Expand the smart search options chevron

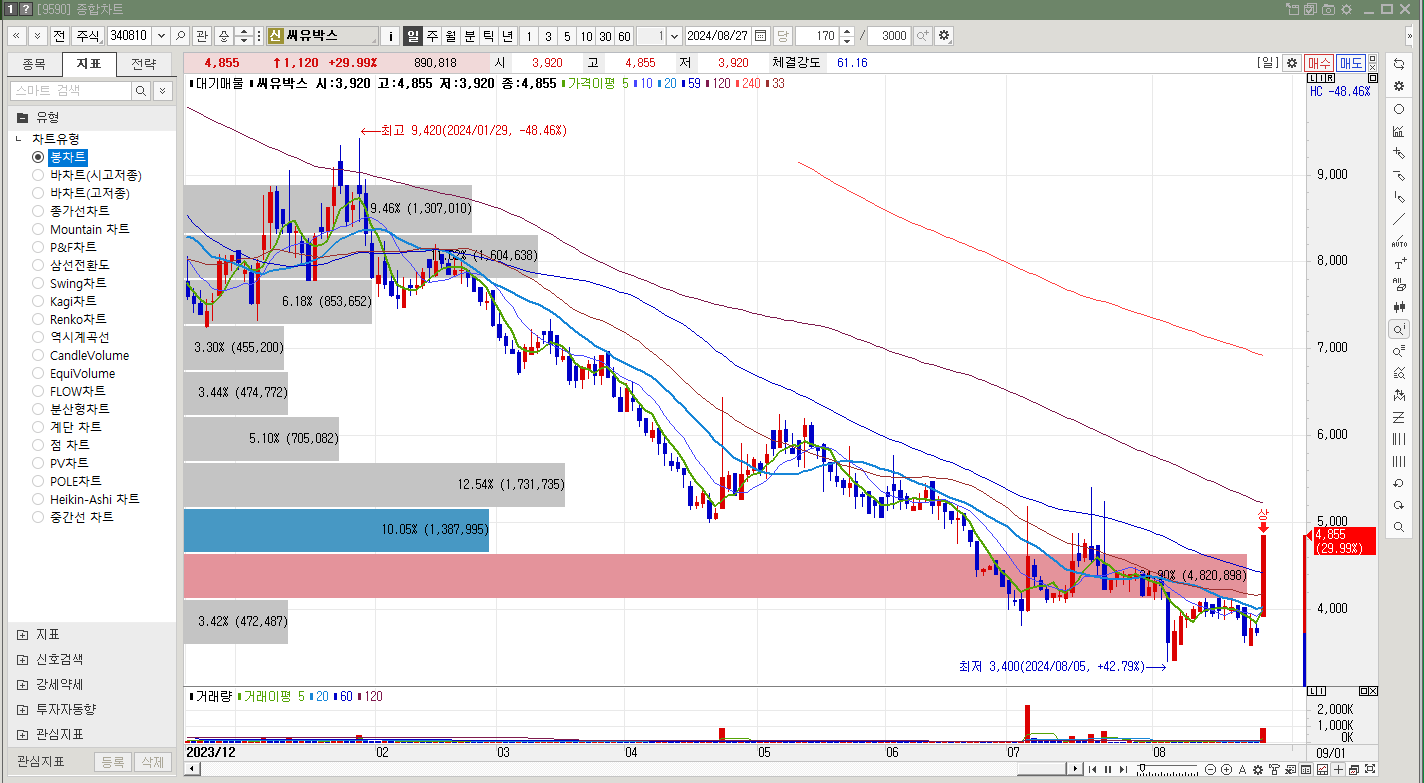[x=162, y=91]
